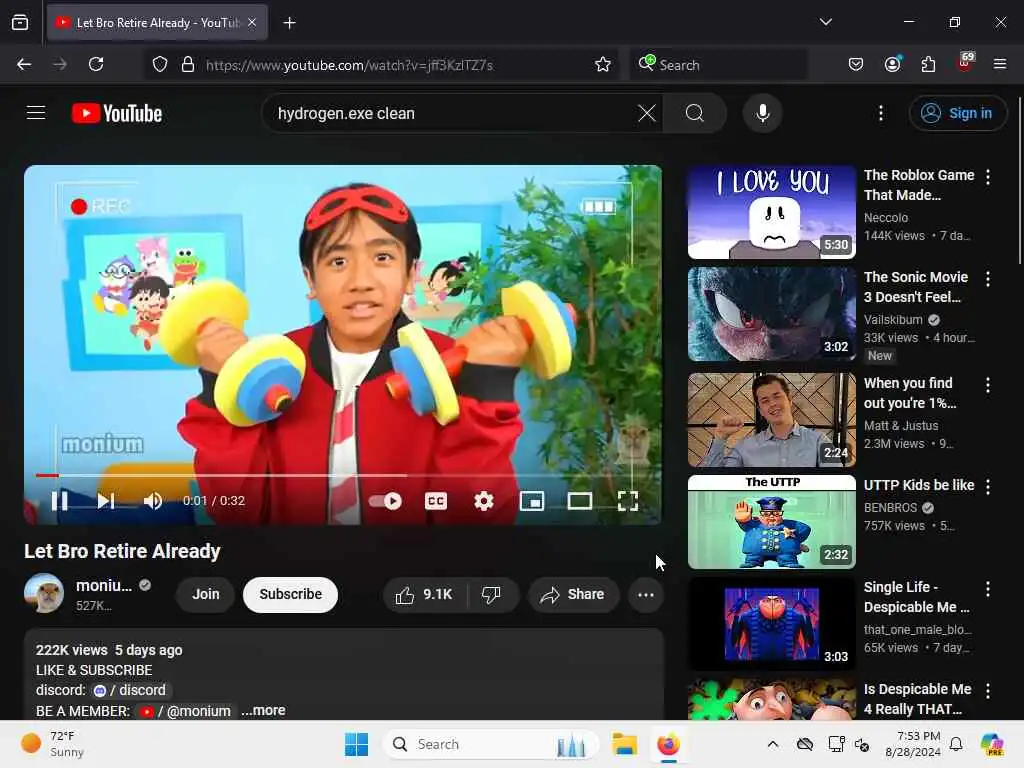Open UTTP Kids be like title
Image resolution: width=1024 pixels, height=768 pixels.
(919, 485)
